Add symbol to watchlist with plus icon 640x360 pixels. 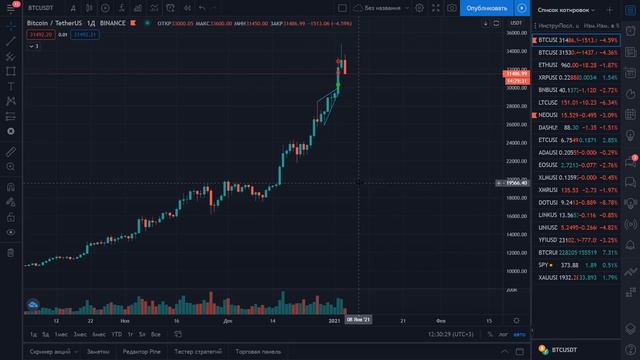(609, 10)
